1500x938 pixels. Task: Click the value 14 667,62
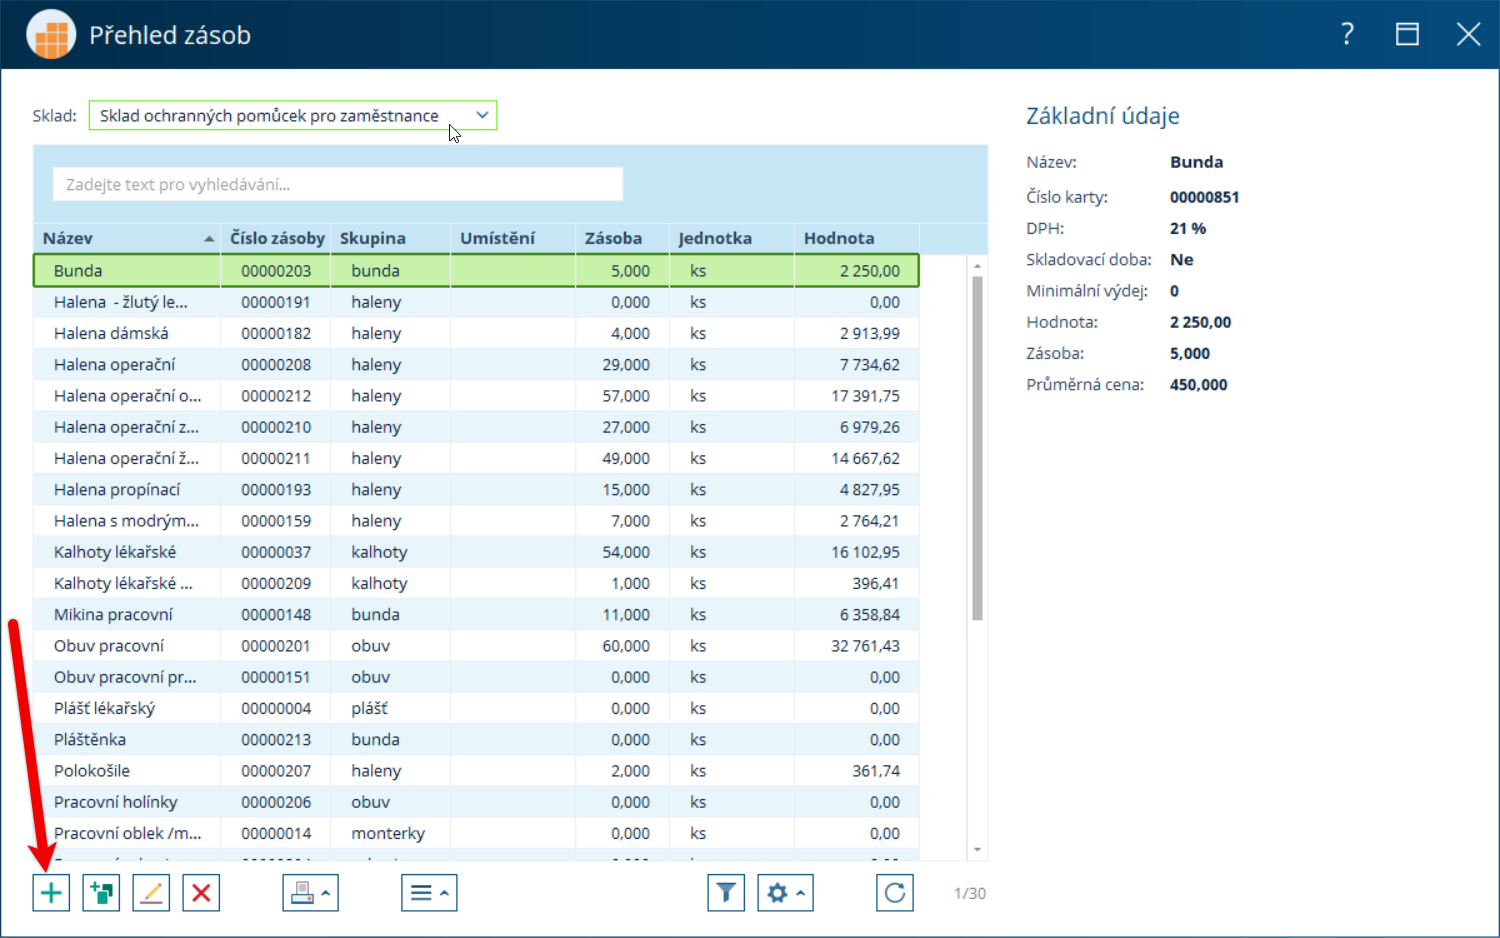point(865,458)
